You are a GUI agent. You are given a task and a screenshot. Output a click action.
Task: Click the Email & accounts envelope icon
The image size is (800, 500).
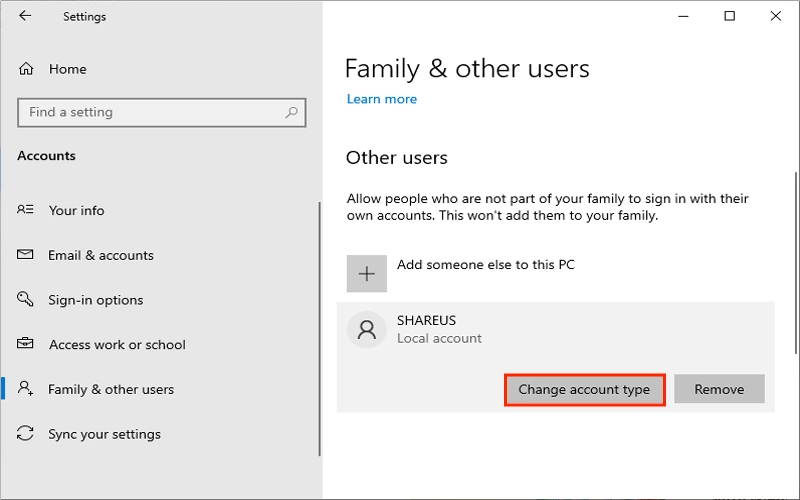pos(25,254)
